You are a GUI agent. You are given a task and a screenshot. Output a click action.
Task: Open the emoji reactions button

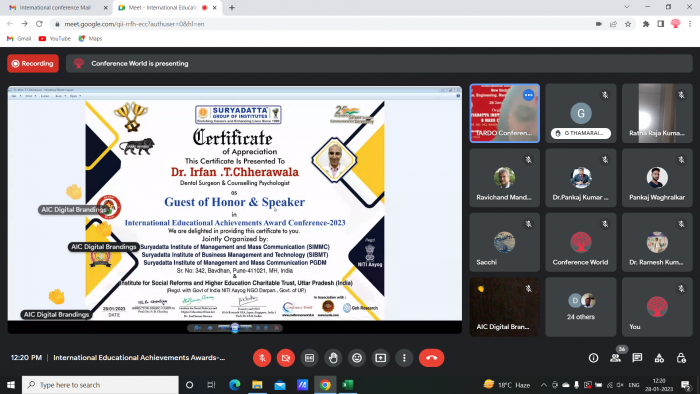point(357,358)
